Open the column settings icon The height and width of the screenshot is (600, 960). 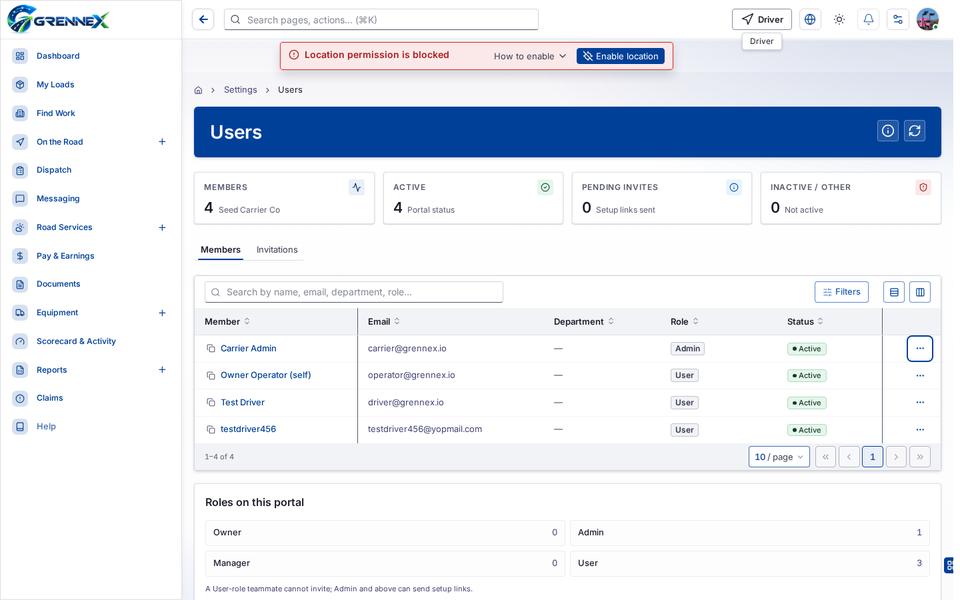(x=920, y=292)
